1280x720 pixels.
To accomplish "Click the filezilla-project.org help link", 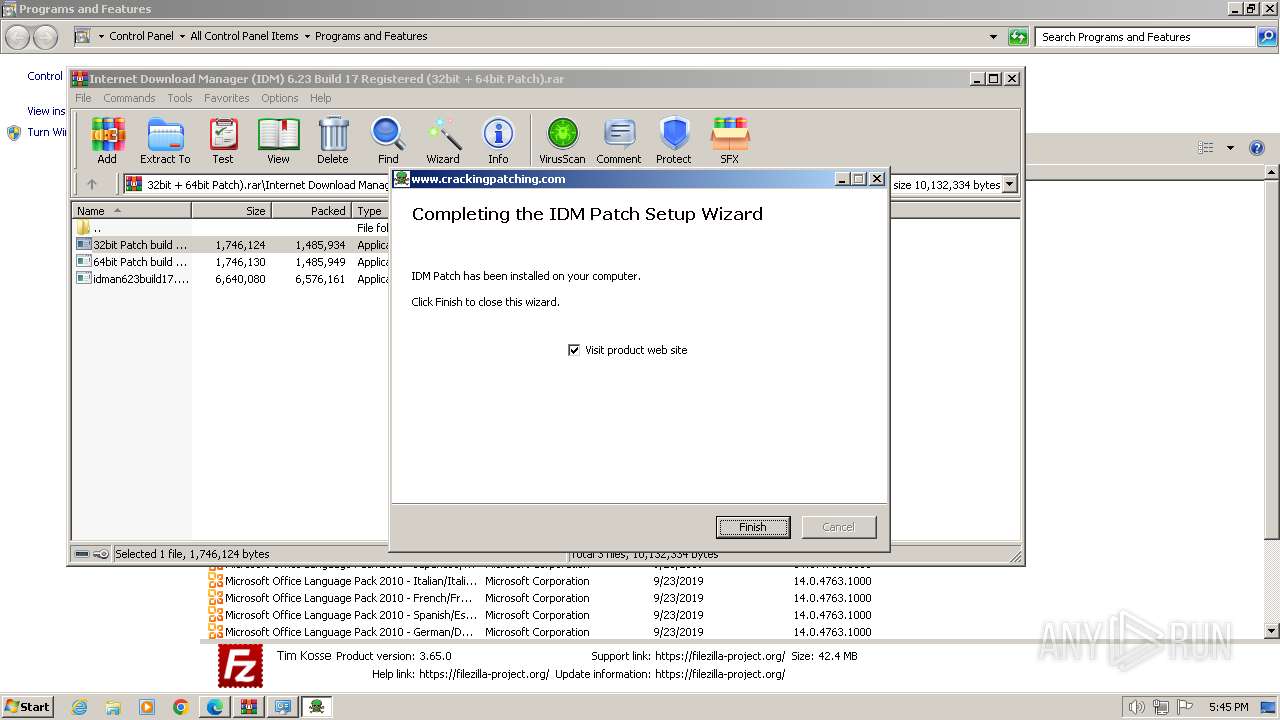I will [484, 674].
